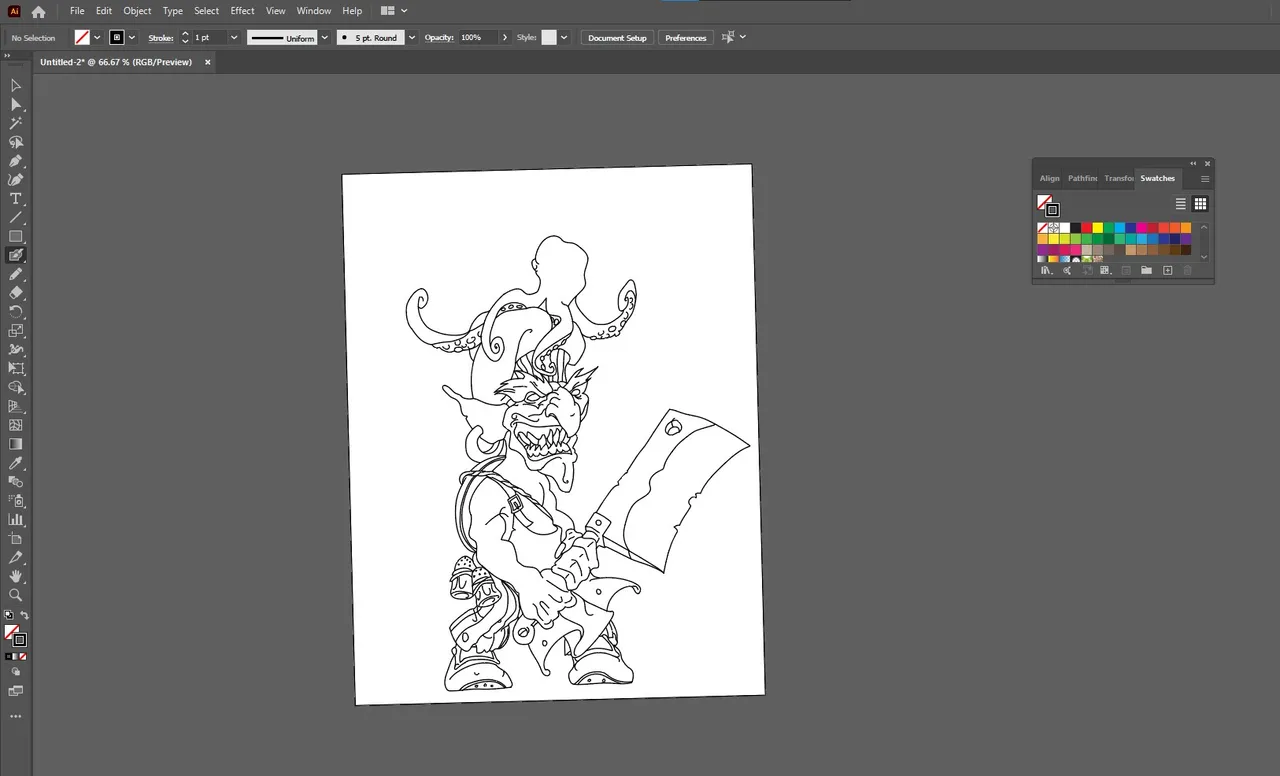Activate stroke box in Swatches panel

coord(1052,210)
